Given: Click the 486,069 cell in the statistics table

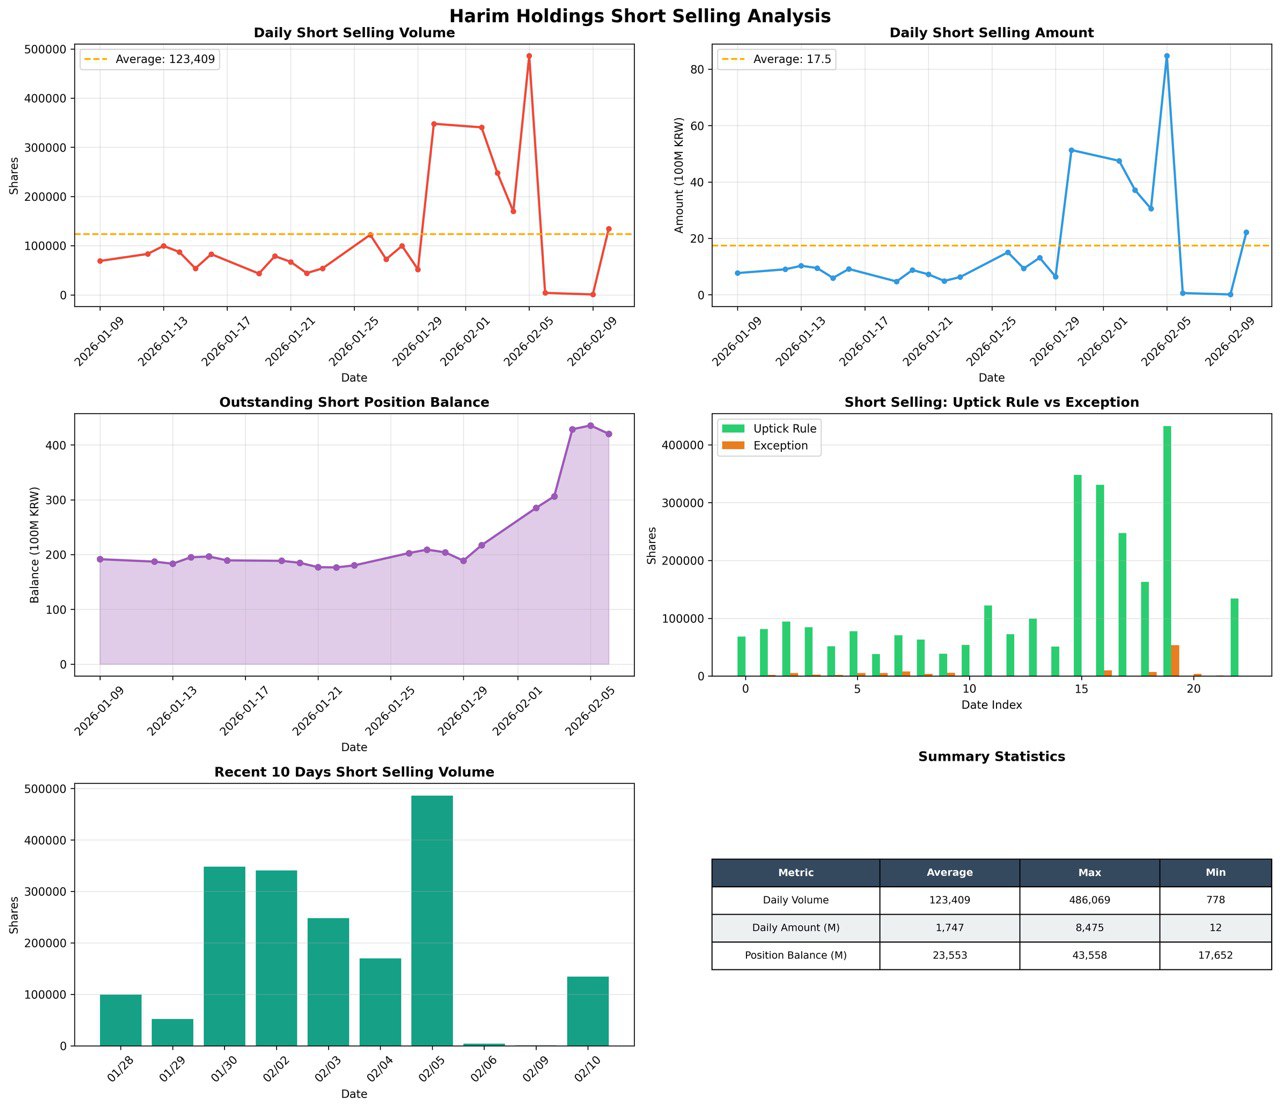Looking at the screenshot, I should [1089, 900].
